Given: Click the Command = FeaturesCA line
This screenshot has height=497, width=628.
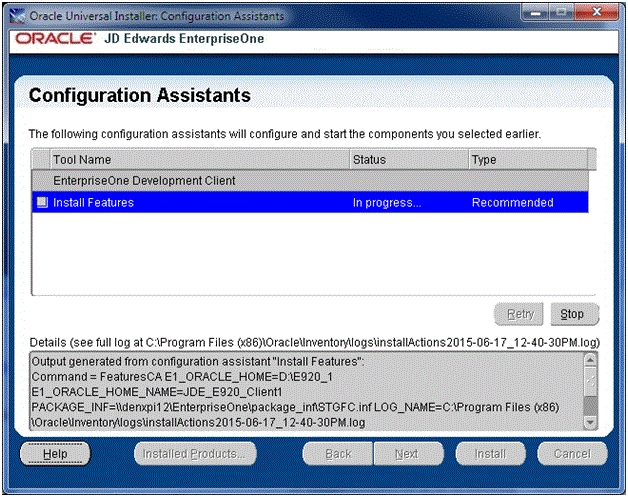Looking at the screenshot, I should click(182, 377).
